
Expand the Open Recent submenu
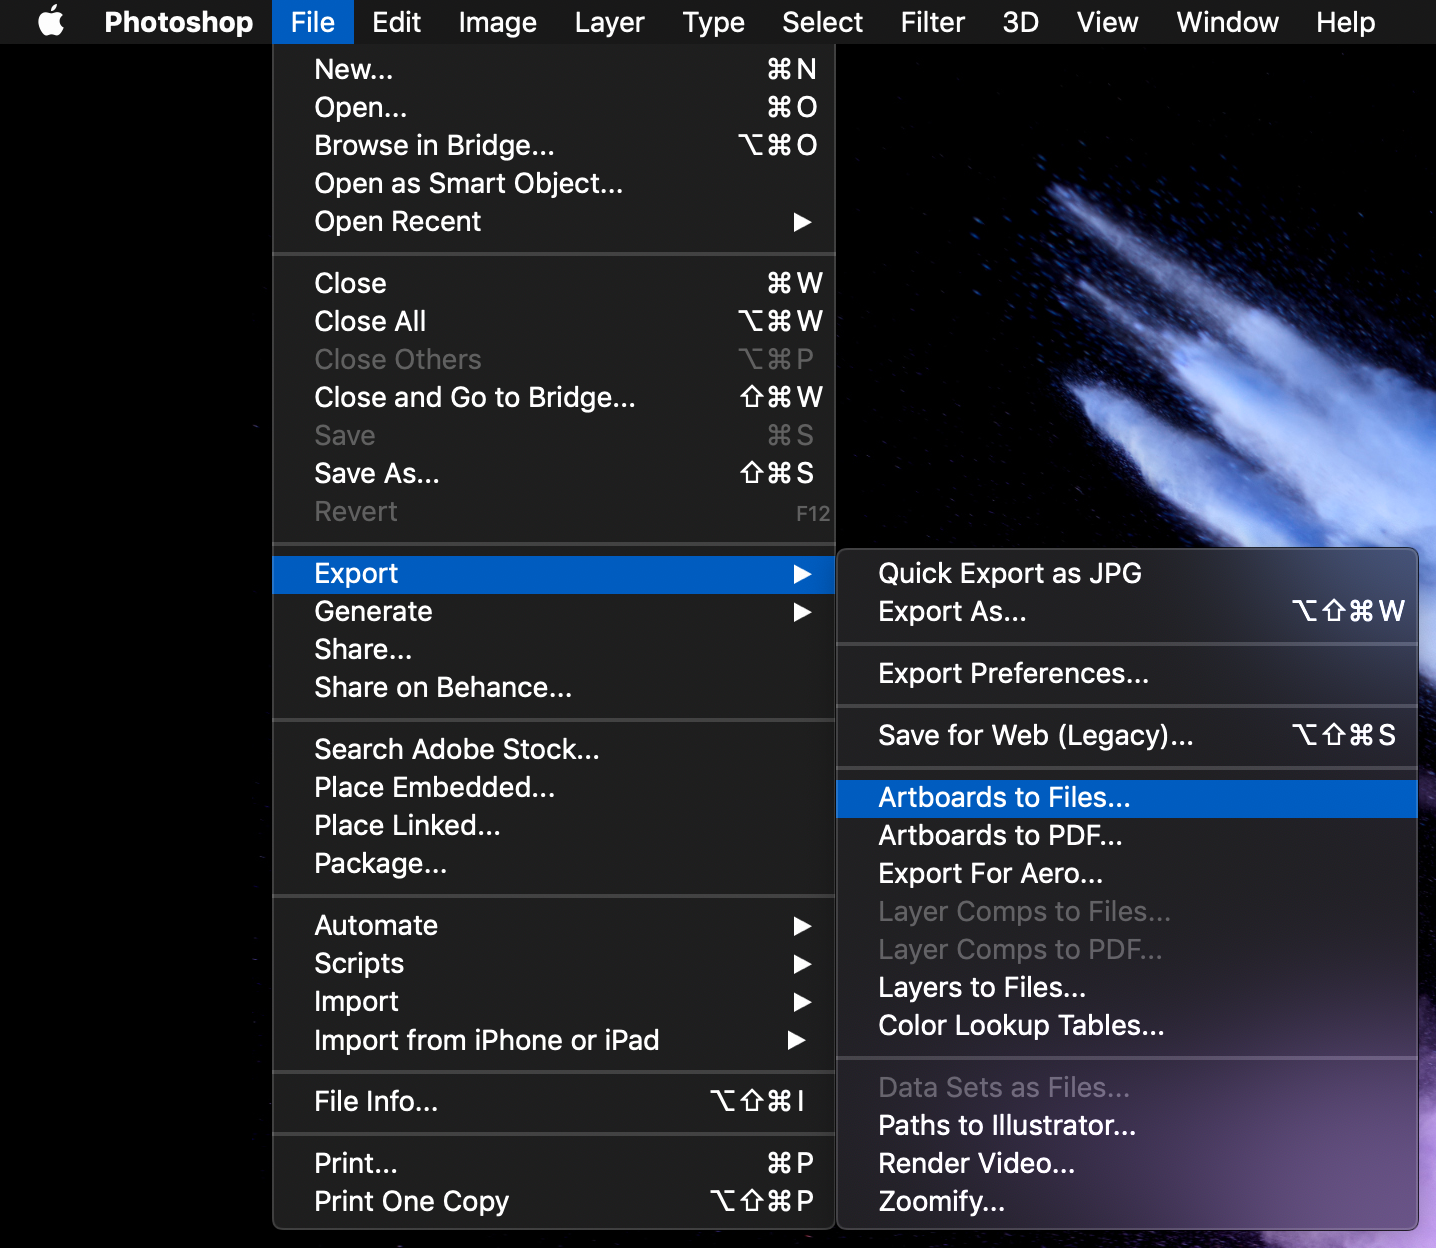[554, 221]
